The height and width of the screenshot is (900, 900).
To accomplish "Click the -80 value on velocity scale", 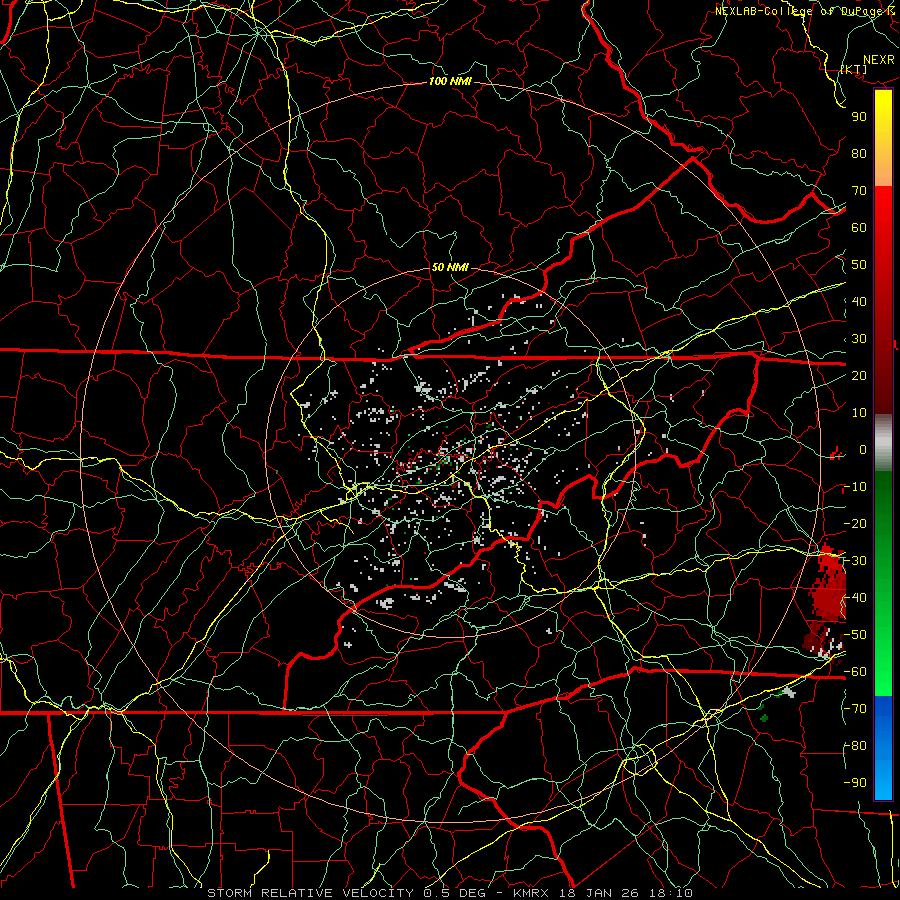I will click(855, 746).
